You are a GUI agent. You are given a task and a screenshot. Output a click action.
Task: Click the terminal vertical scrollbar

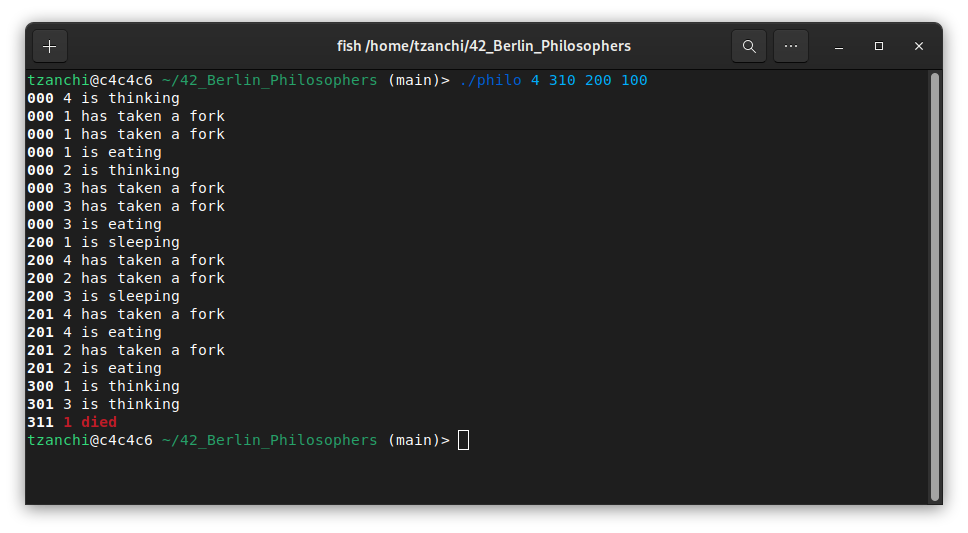pyautogui.click(x=935, y=287)
